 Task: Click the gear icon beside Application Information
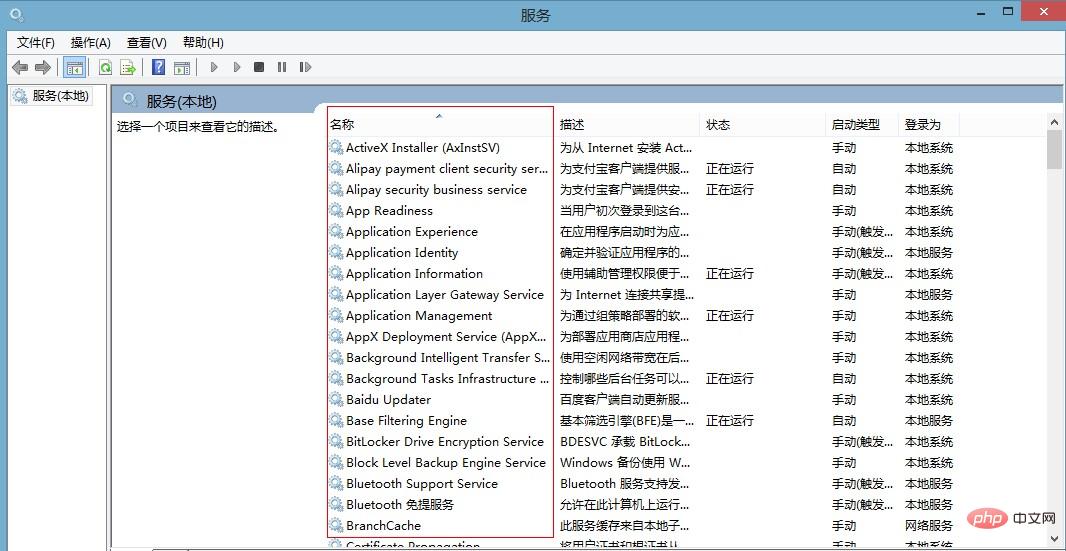click(336, 273)
